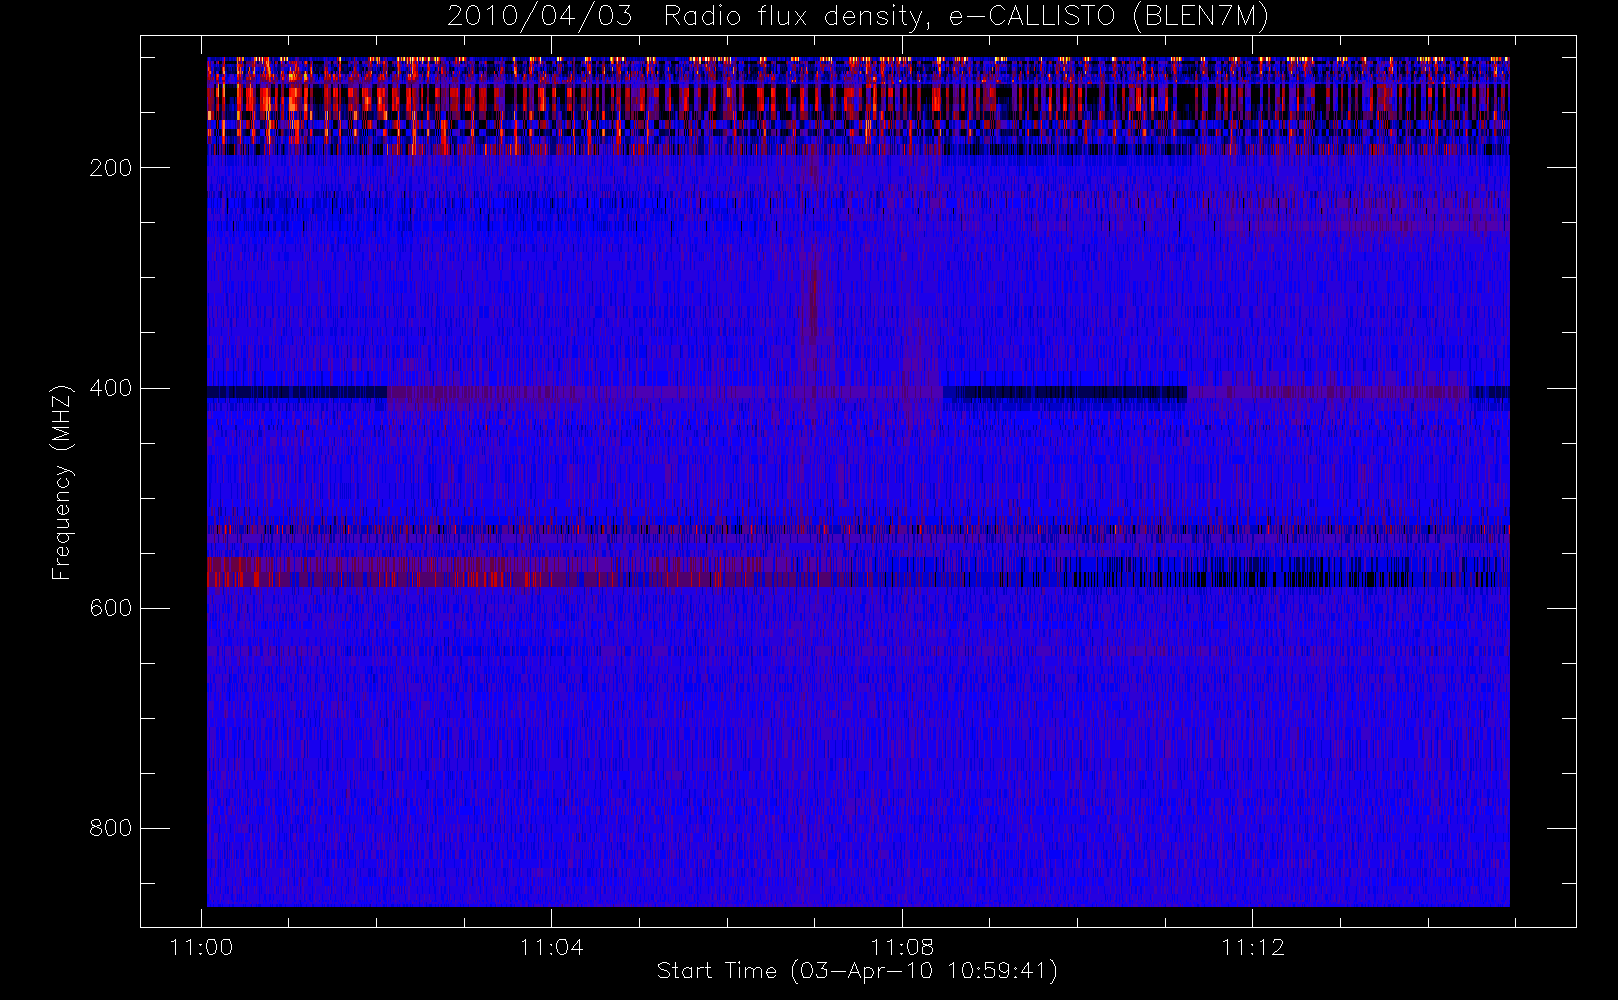Click the 400 frequency tick label
The height and width of the screenshot is (1000, 1618).
click(x=111, y=388)
